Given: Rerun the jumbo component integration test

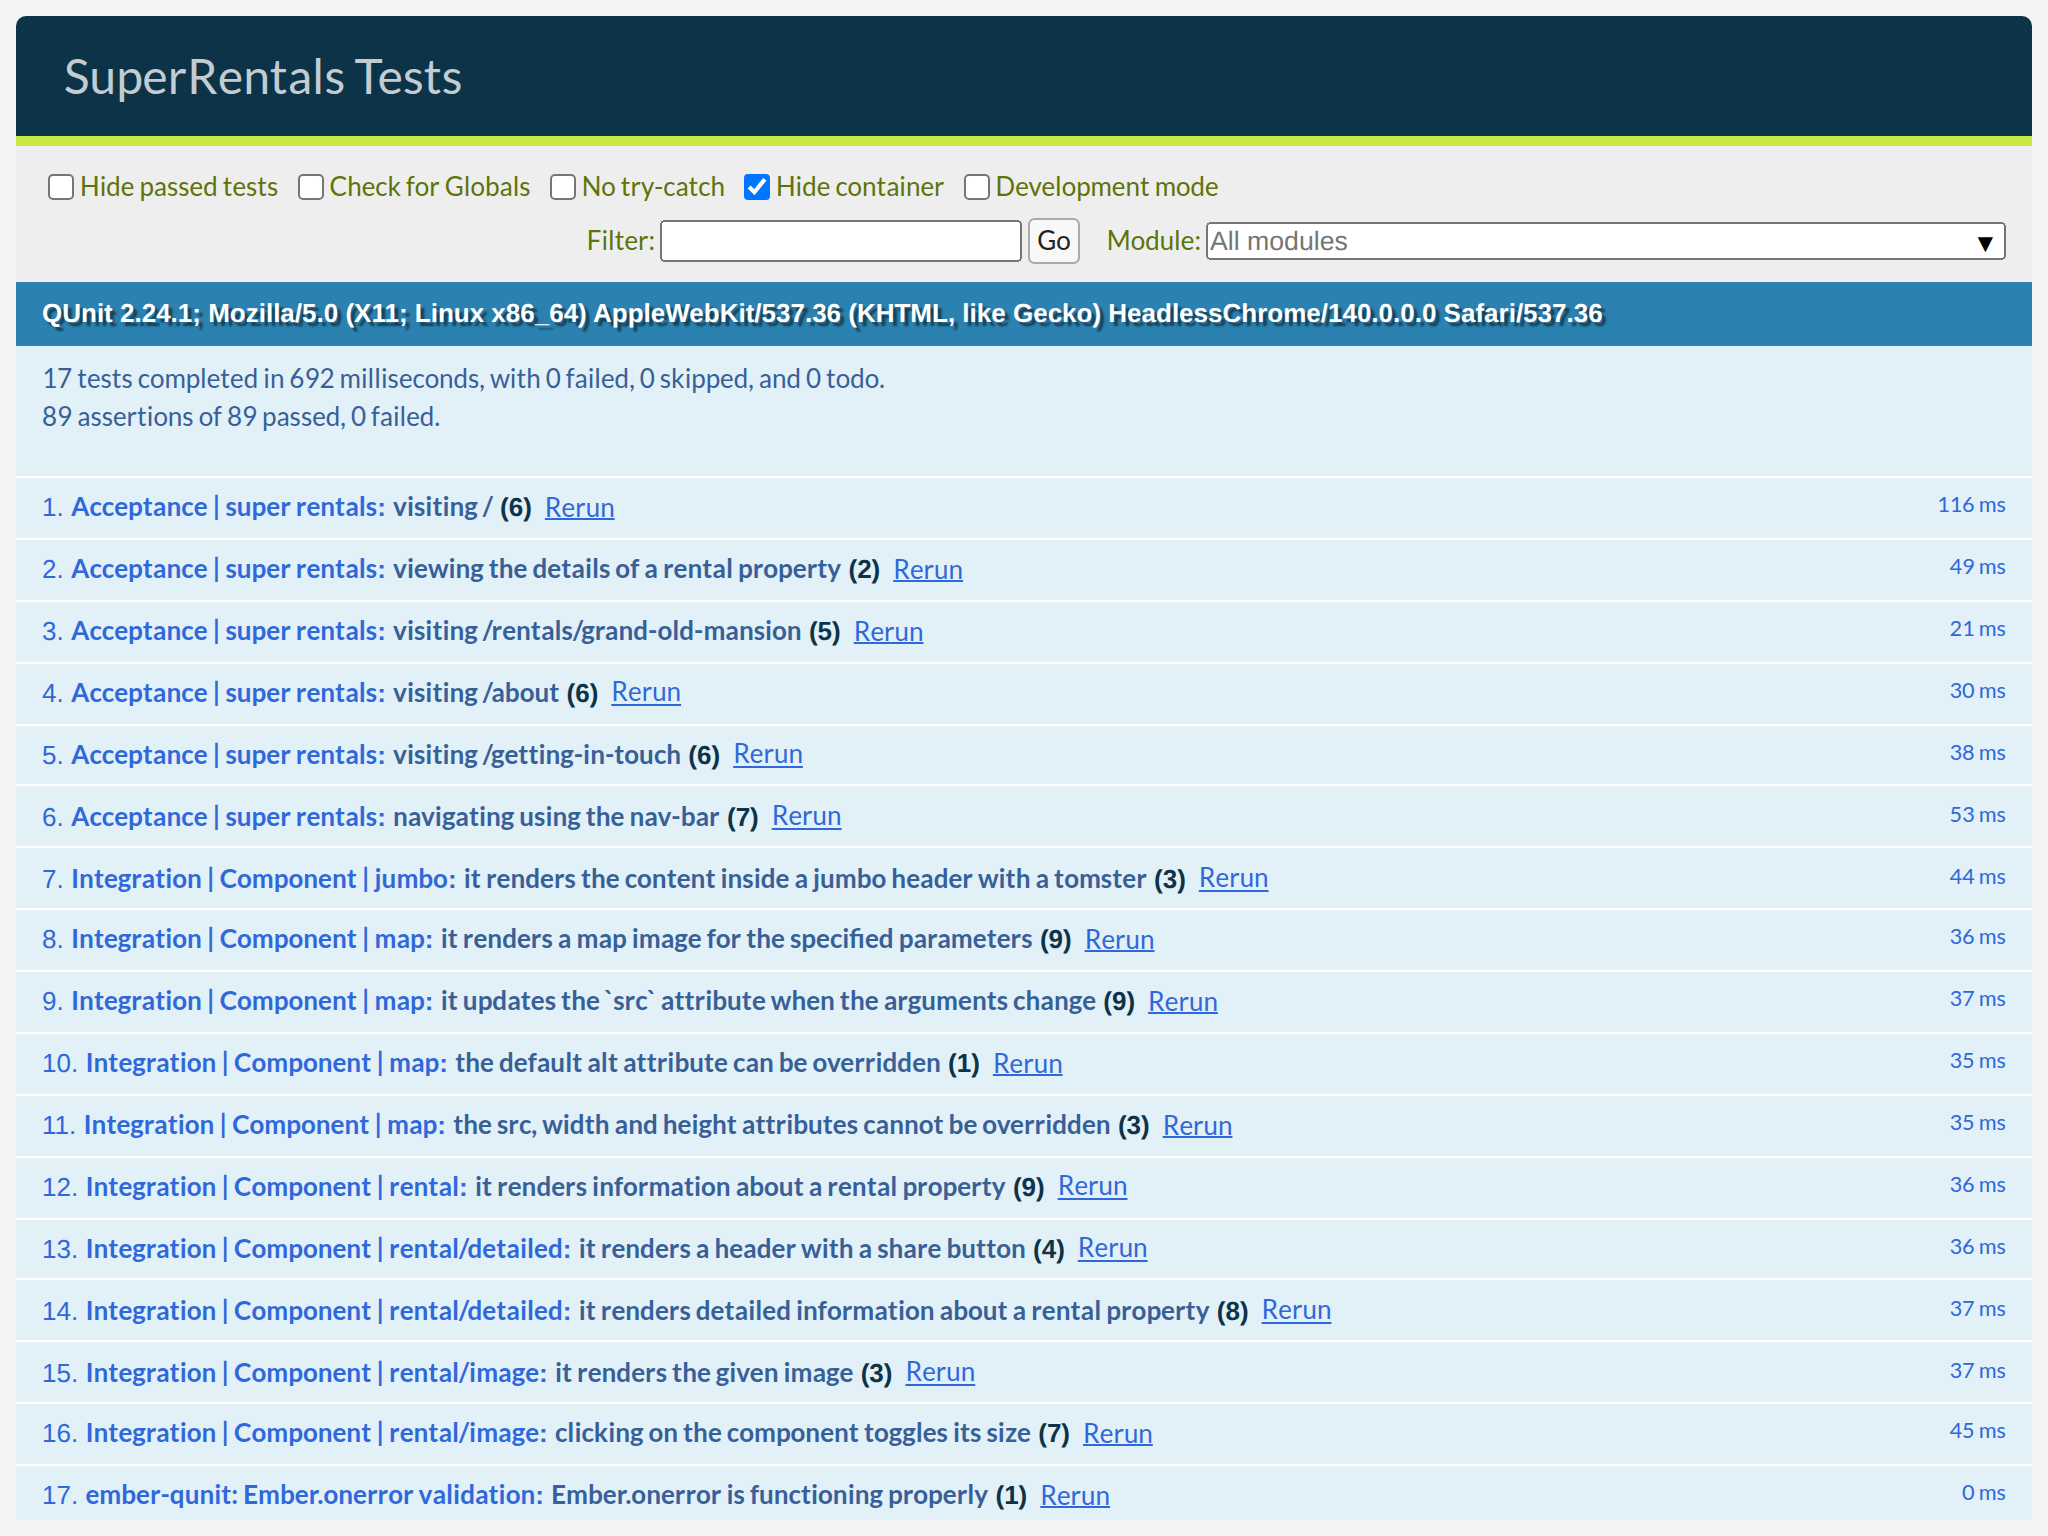Looking at the screenshot, I should 1233,878.
